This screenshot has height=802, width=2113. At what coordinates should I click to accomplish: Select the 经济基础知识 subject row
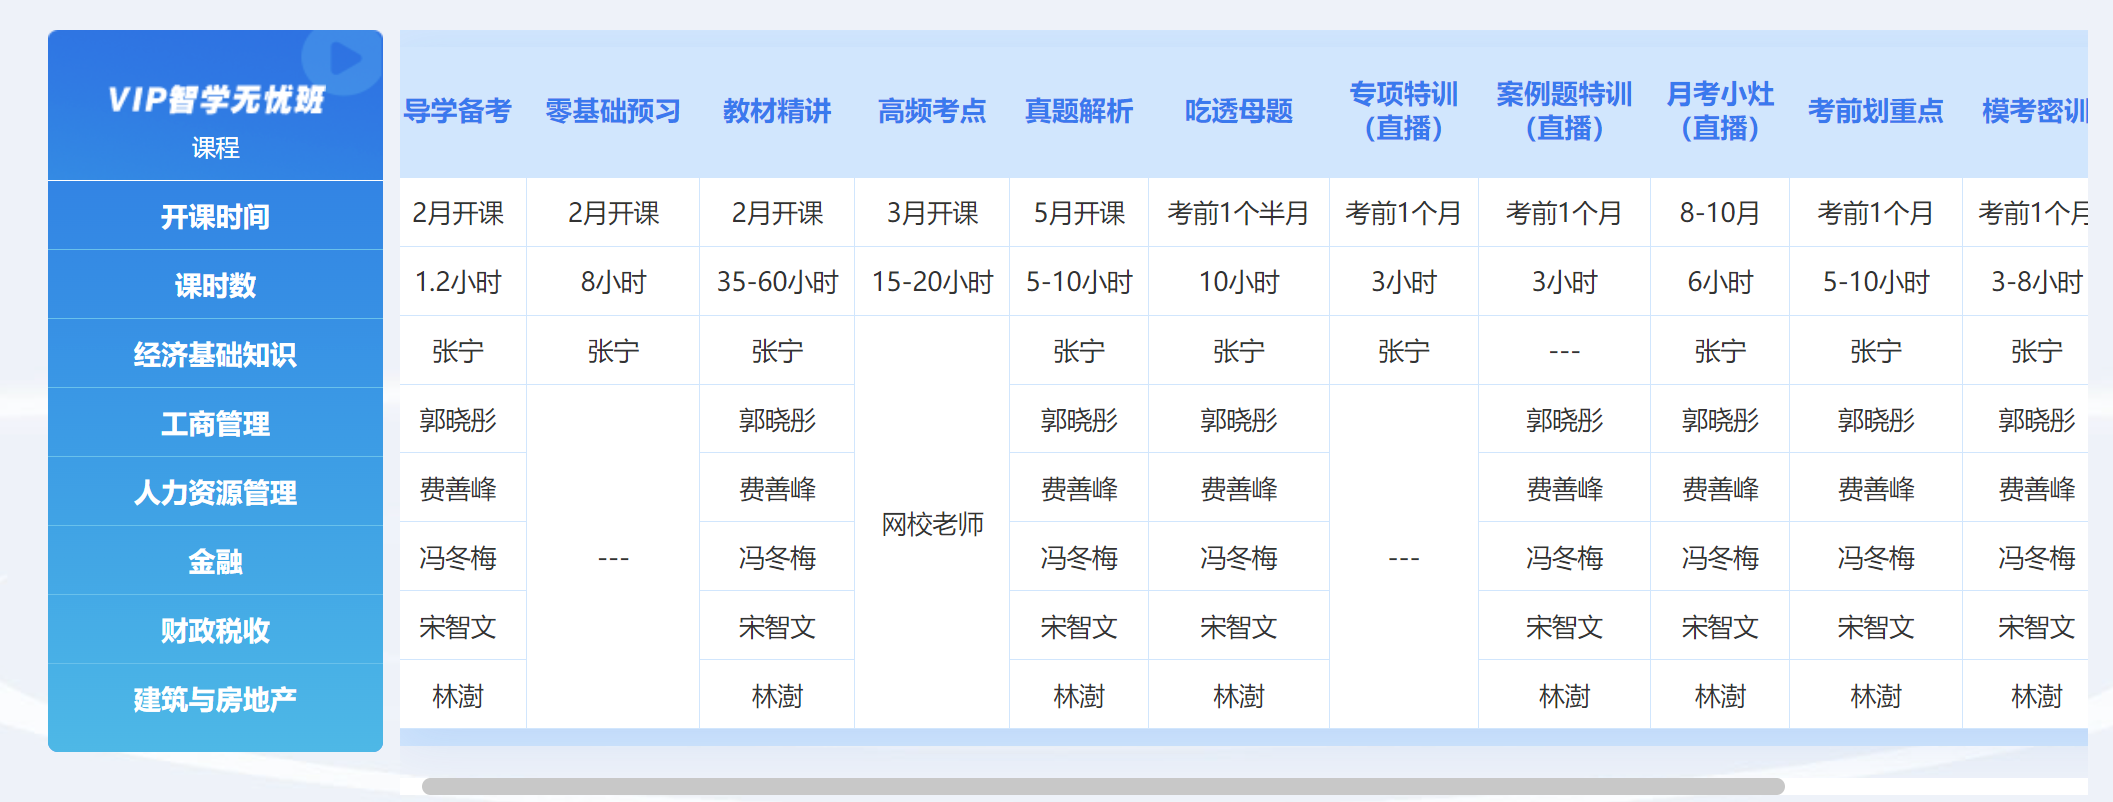[215, 354]
